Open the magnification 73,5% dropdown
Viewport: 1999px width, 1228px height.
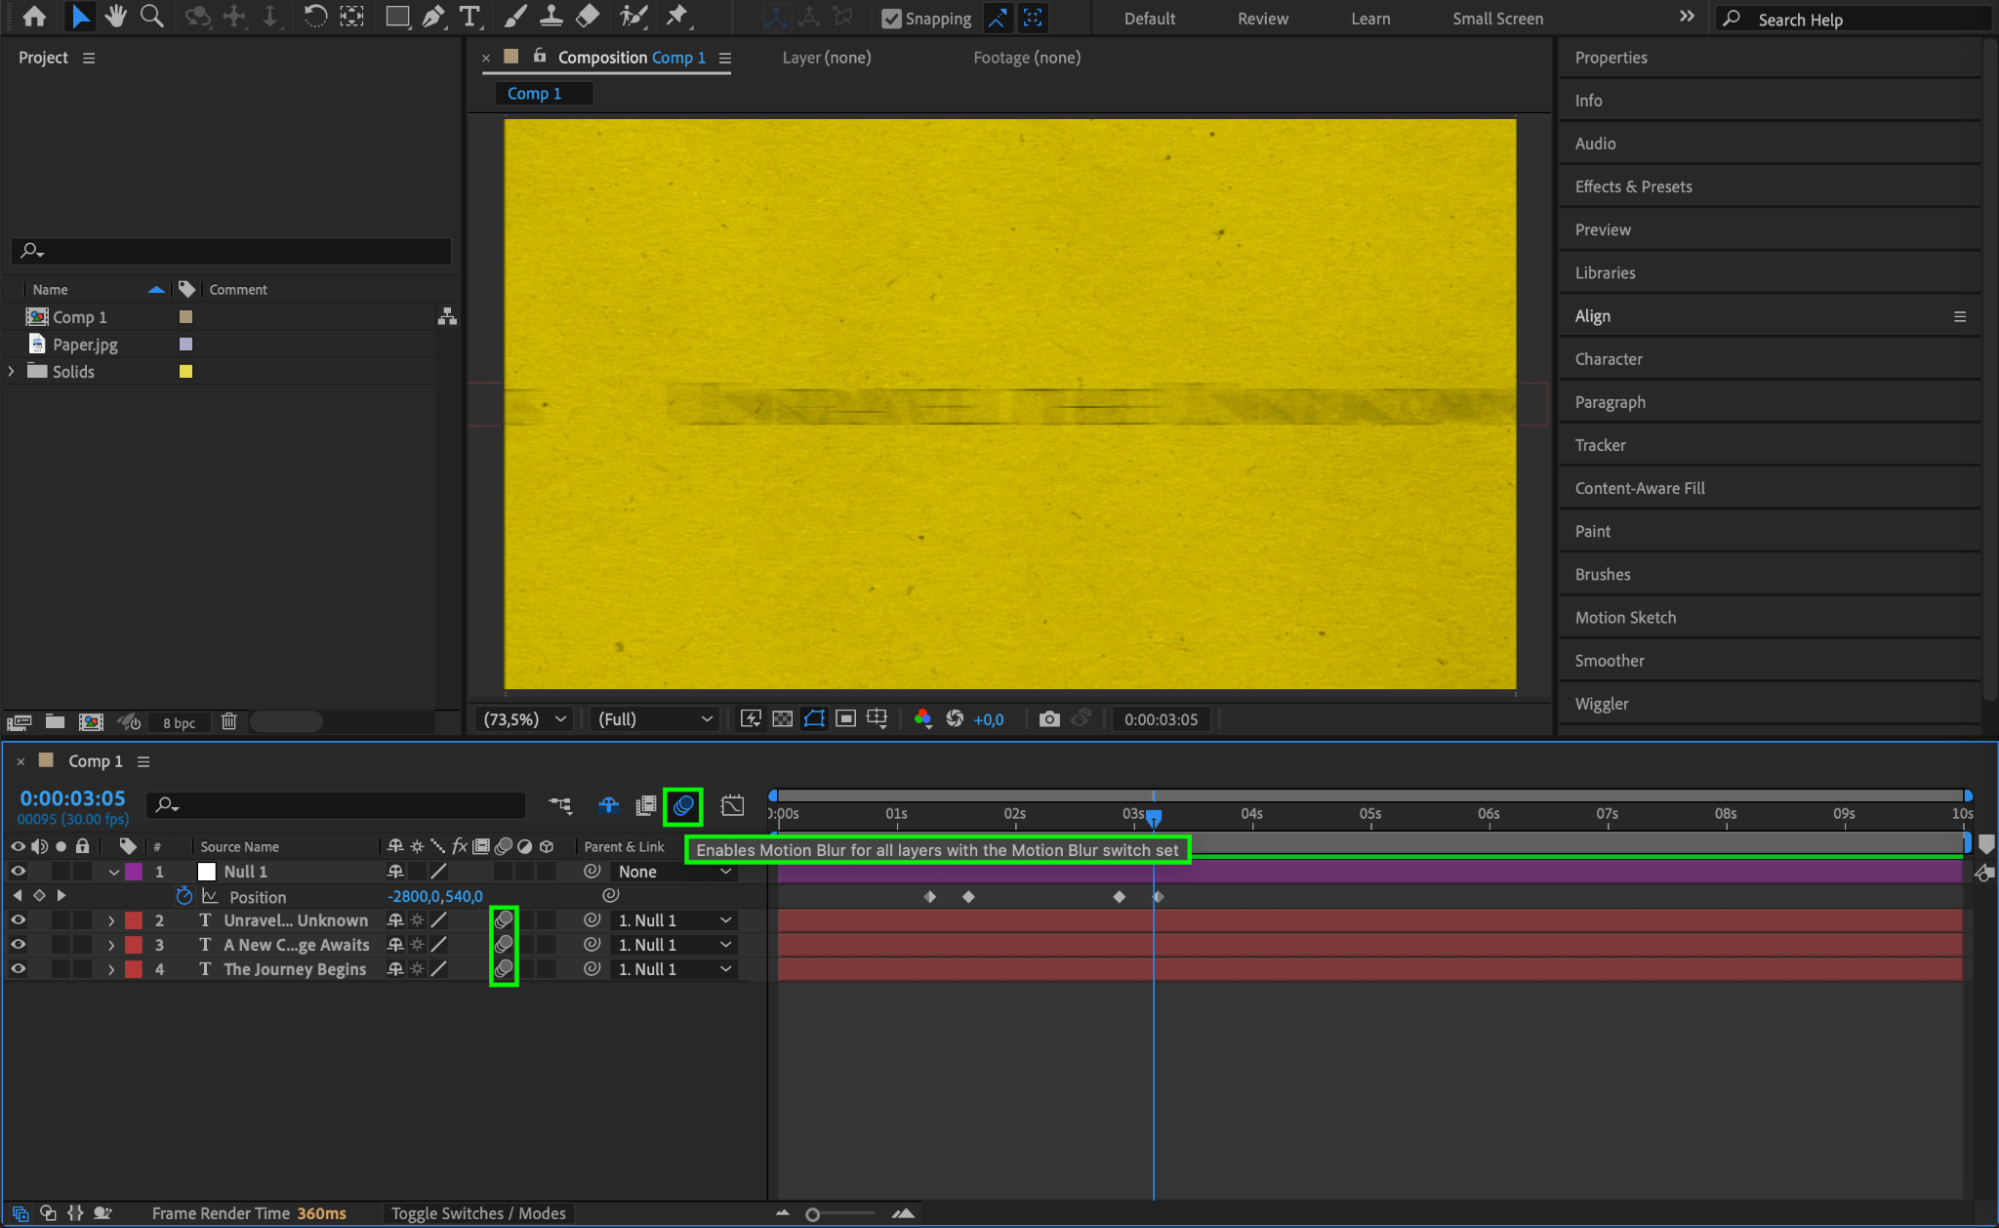[524, 719]
